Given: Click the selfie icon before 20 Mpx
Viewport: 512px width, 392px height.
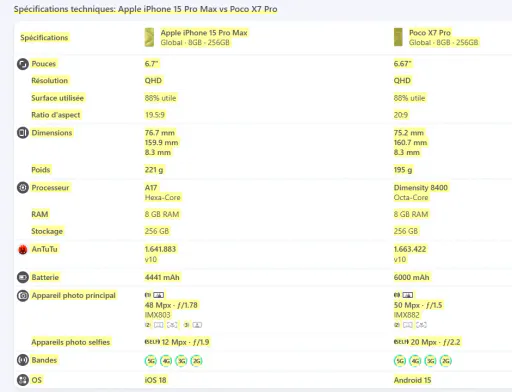Looking at the screenshot, I should click(401, 342).
